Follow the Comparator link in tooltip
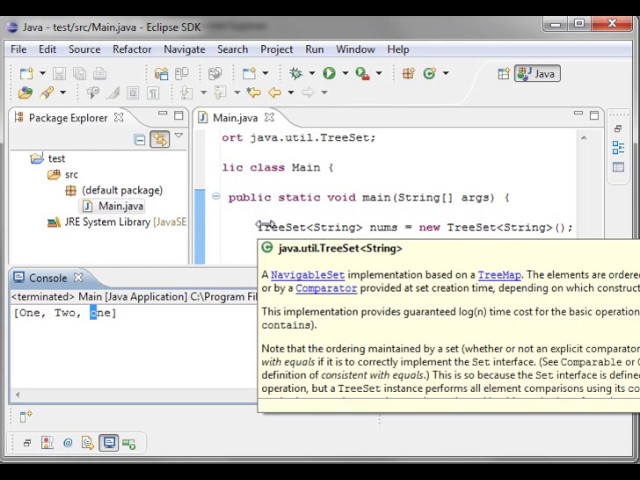 coord(326,288)
